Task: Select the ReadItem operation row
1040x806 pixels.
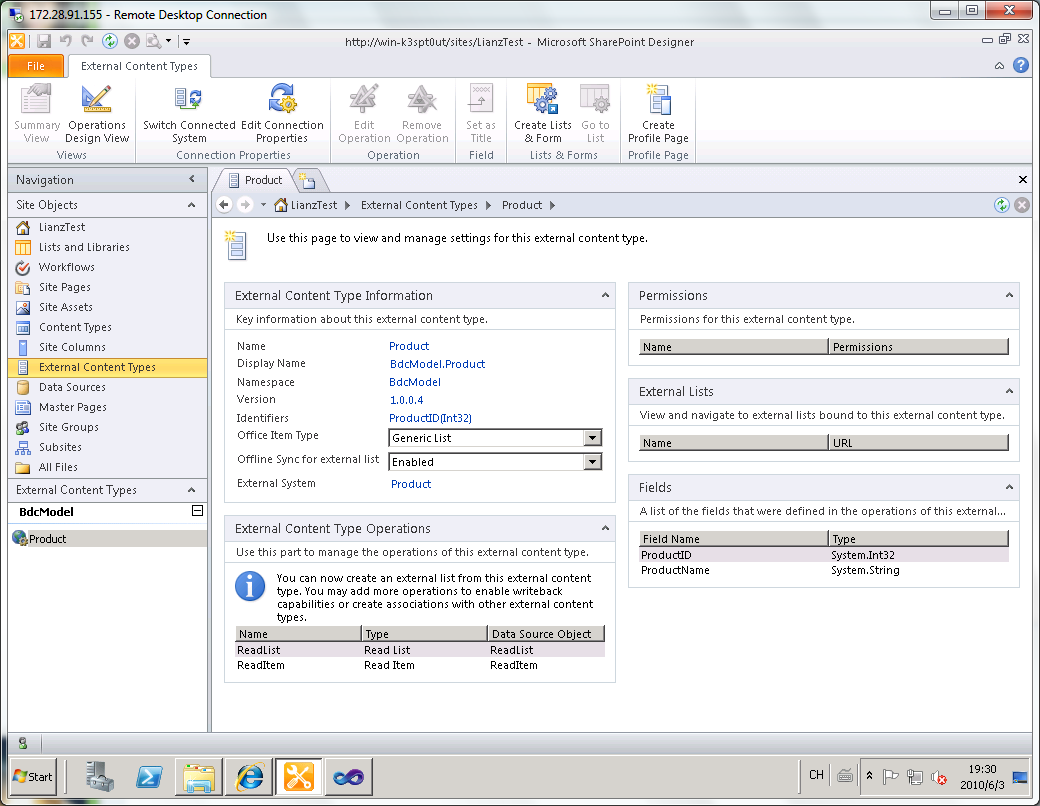Action: tap(420, 665)
